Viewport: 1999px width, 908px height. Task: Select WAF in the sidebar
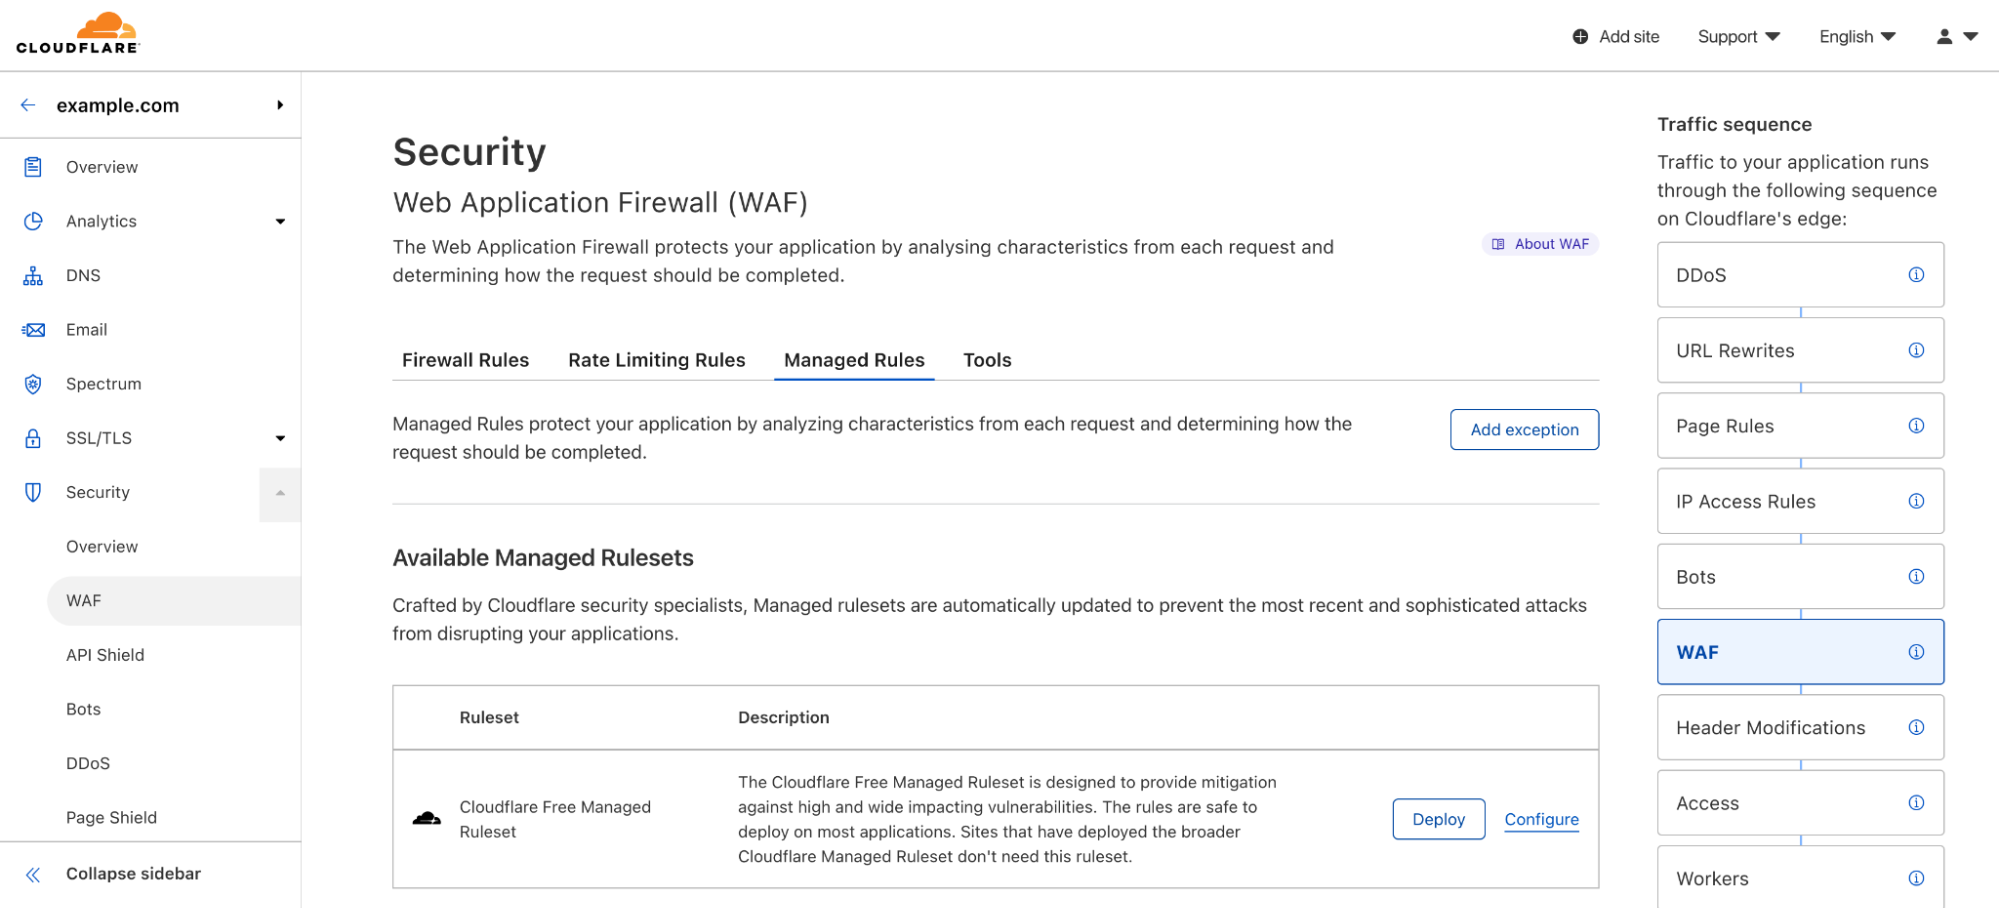(x=174, y=601)
